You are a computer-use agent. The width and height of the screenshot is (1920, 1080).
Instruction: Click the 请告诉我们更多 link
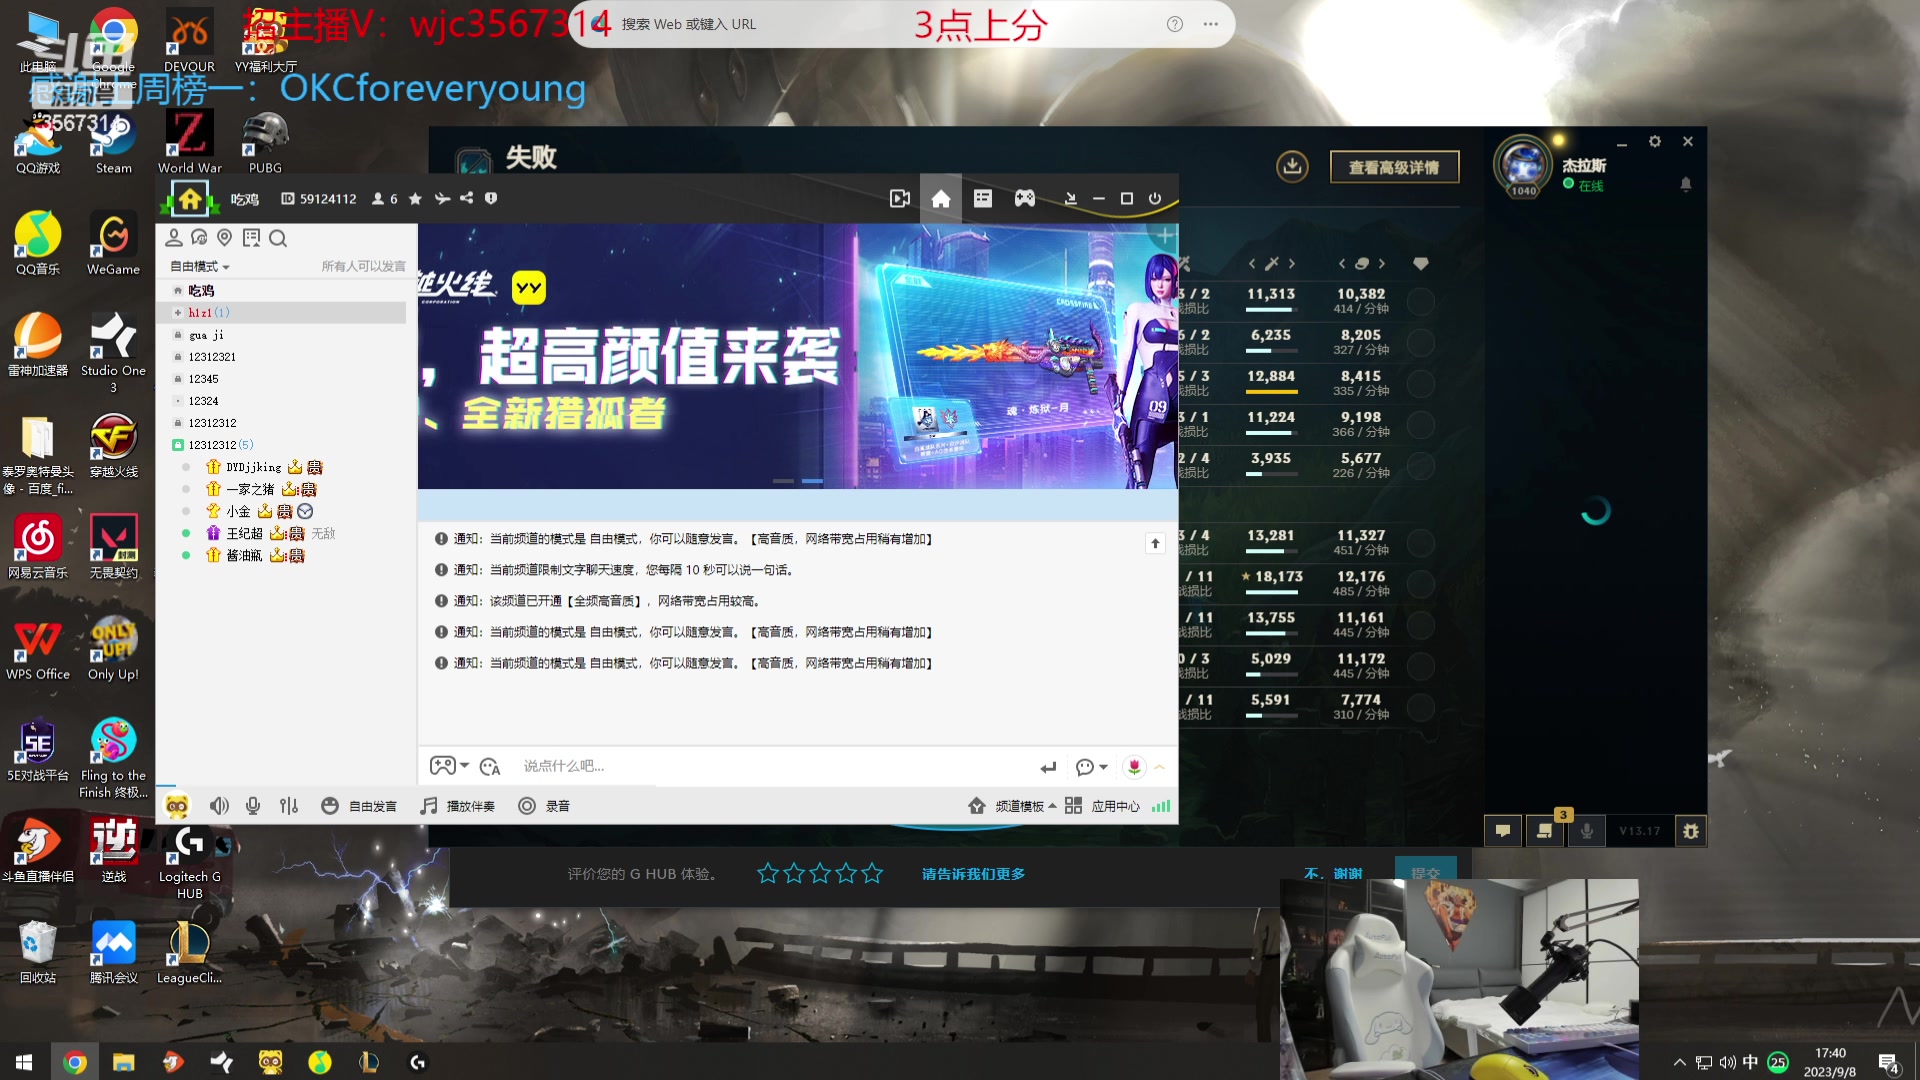[x=973, y=874]
